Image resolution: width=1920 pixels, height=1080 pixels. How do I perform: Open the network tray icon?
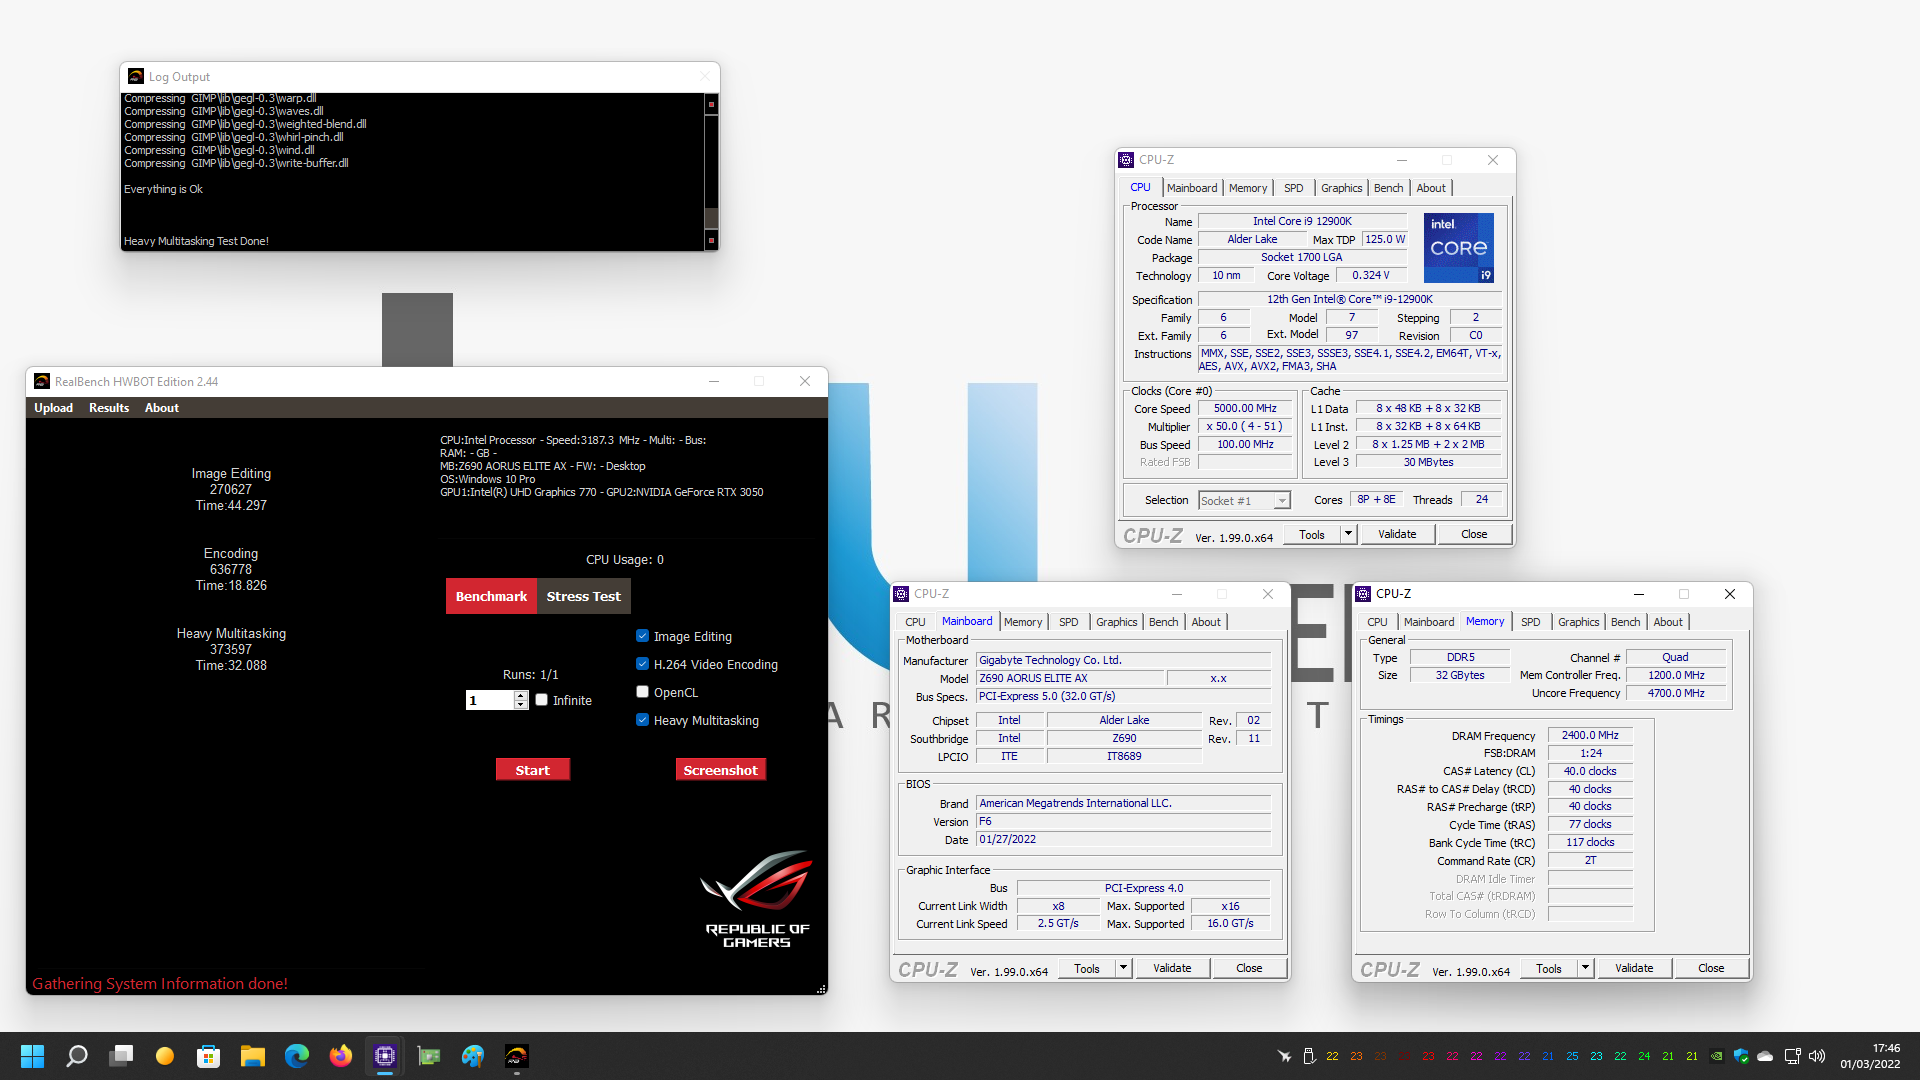(x=1792, y=1056)
